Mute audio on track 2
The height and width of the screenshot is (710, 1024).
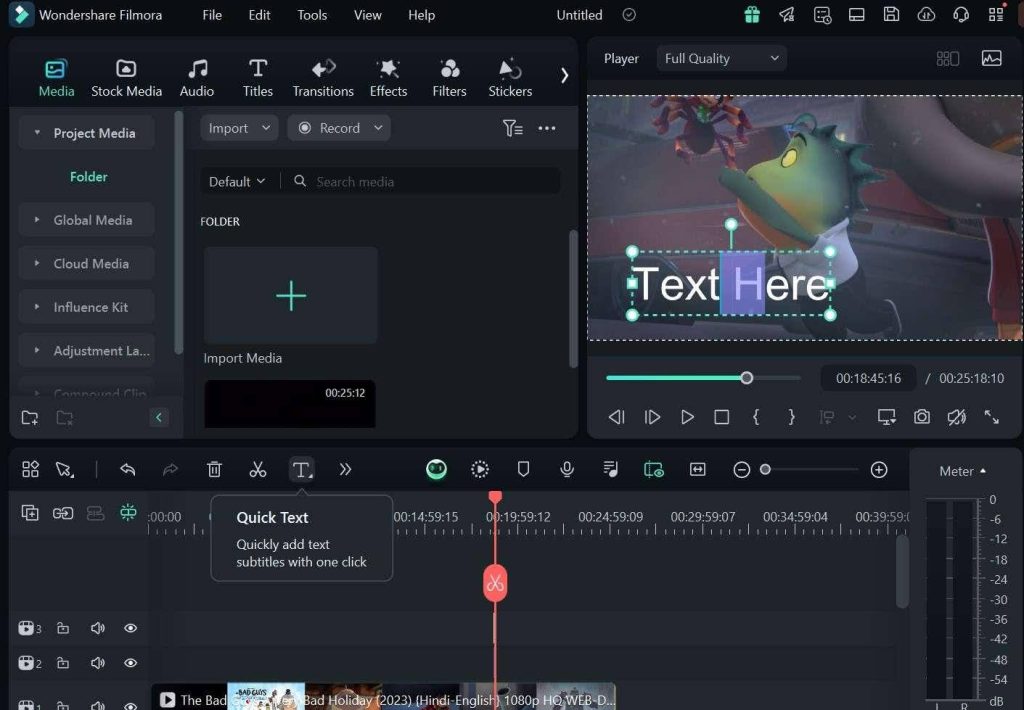click(x=97, y=663)
